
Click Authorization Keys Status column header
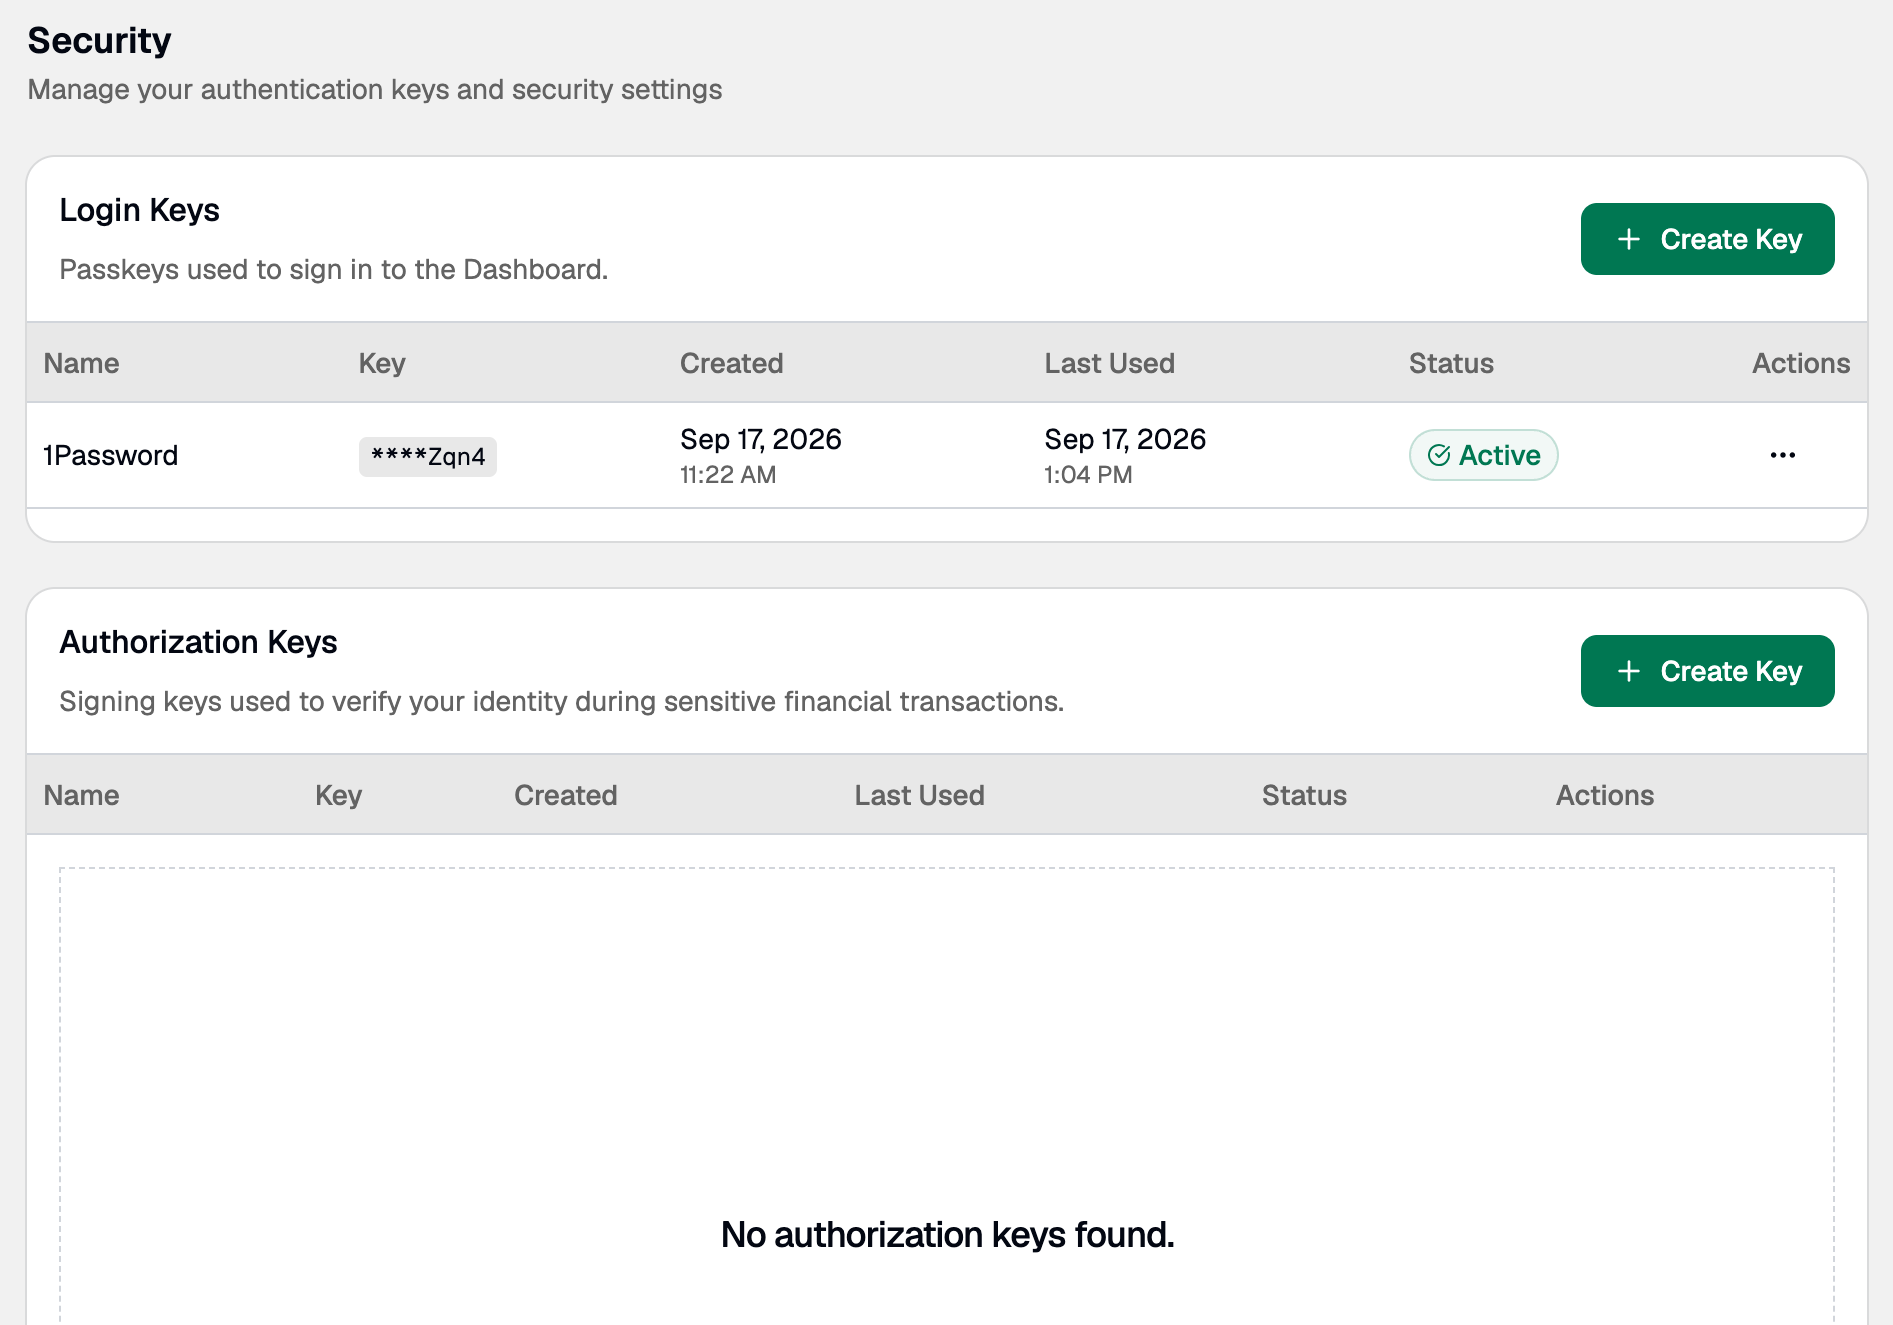(x=1304, y=795)
